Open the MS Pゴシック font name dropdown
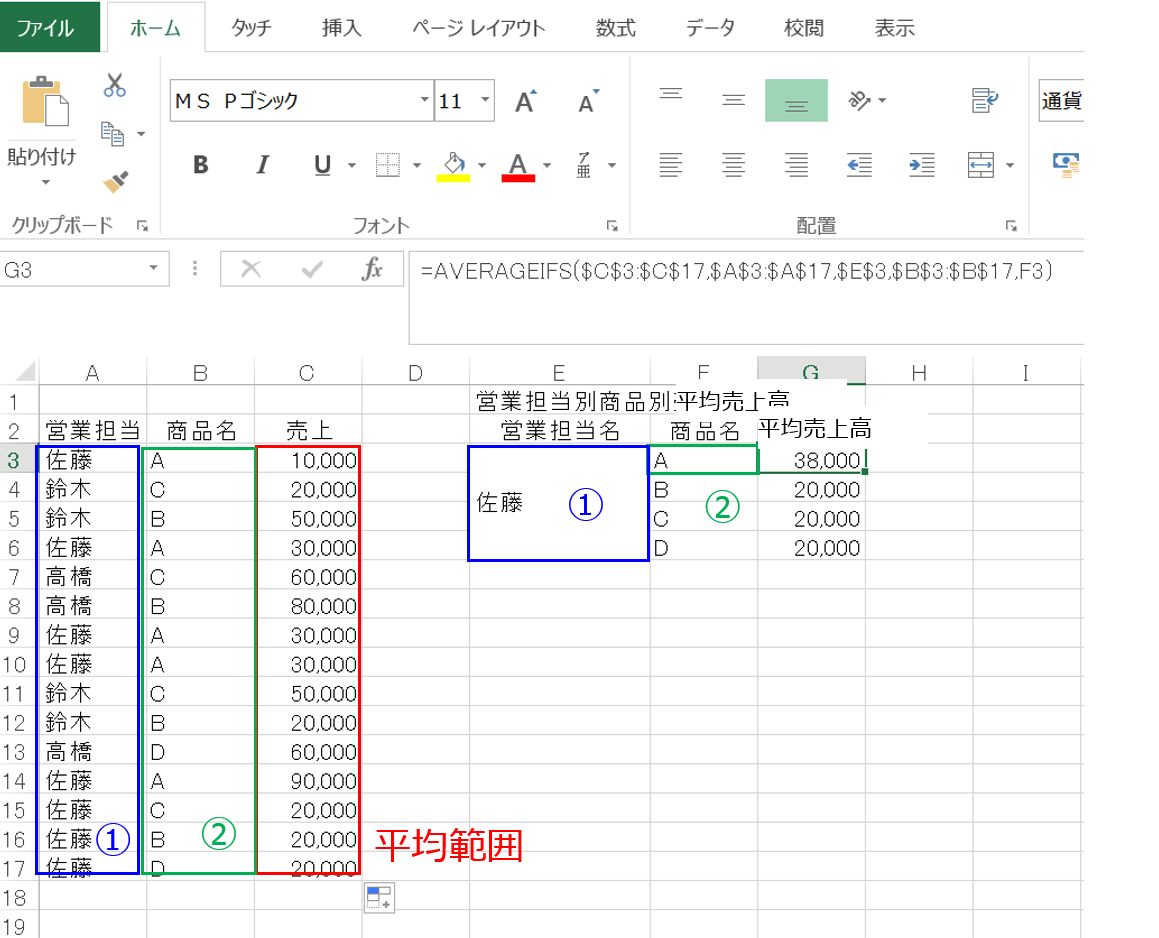 [x=424, y=101]
